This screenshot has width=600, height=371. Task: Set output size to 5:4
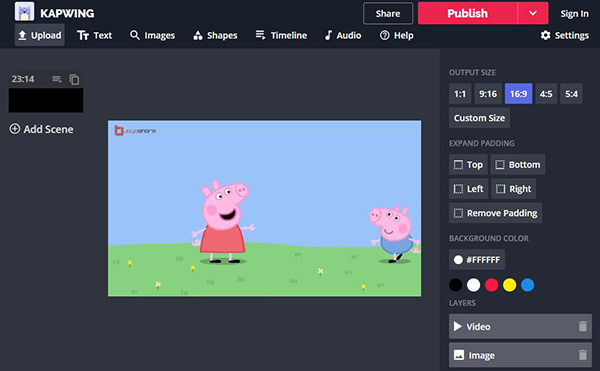point(571,94)
